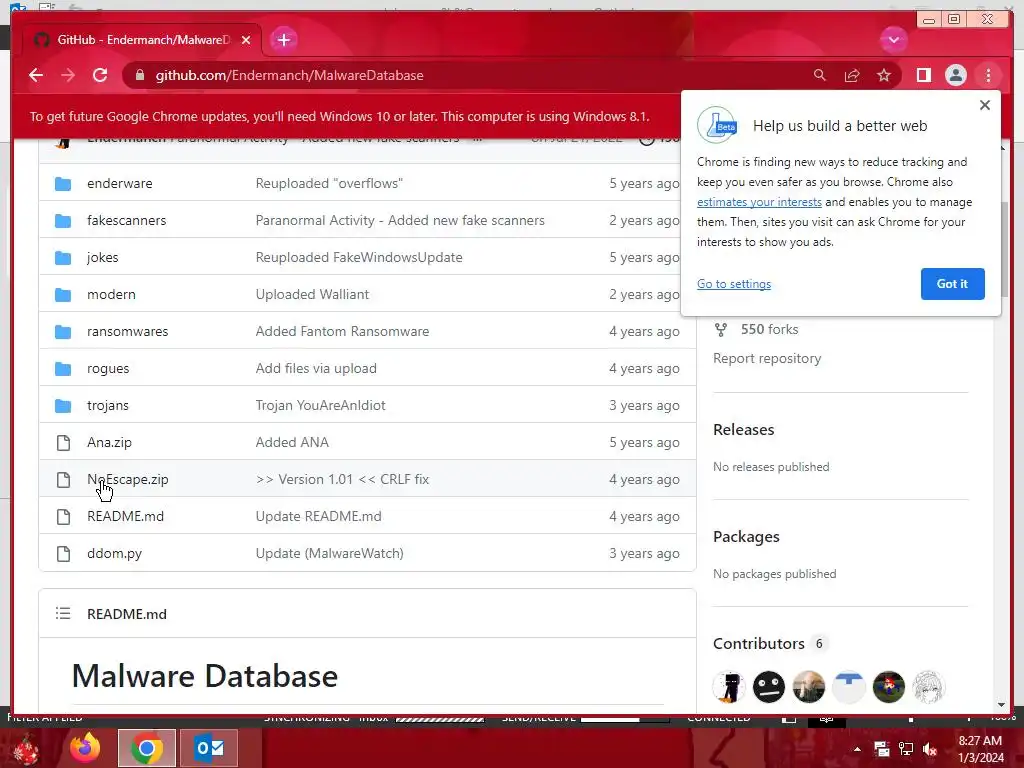Reload the GitHub page
Viewport: 1024px width, 768px height.
pyautogui.click(x=100, y=75)
